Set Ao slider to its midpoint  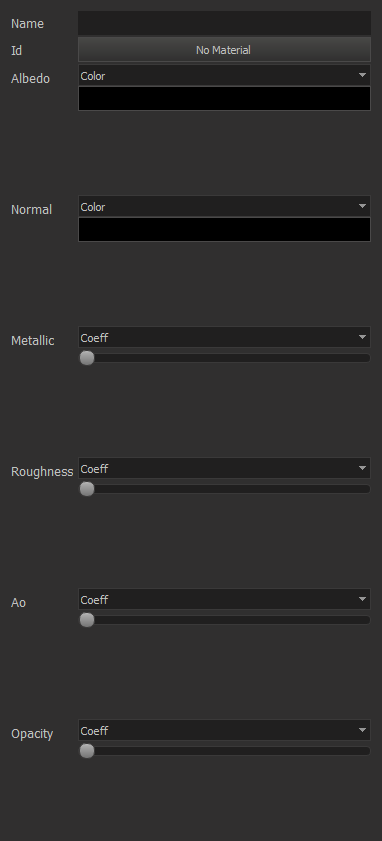[x=225, y=619]
